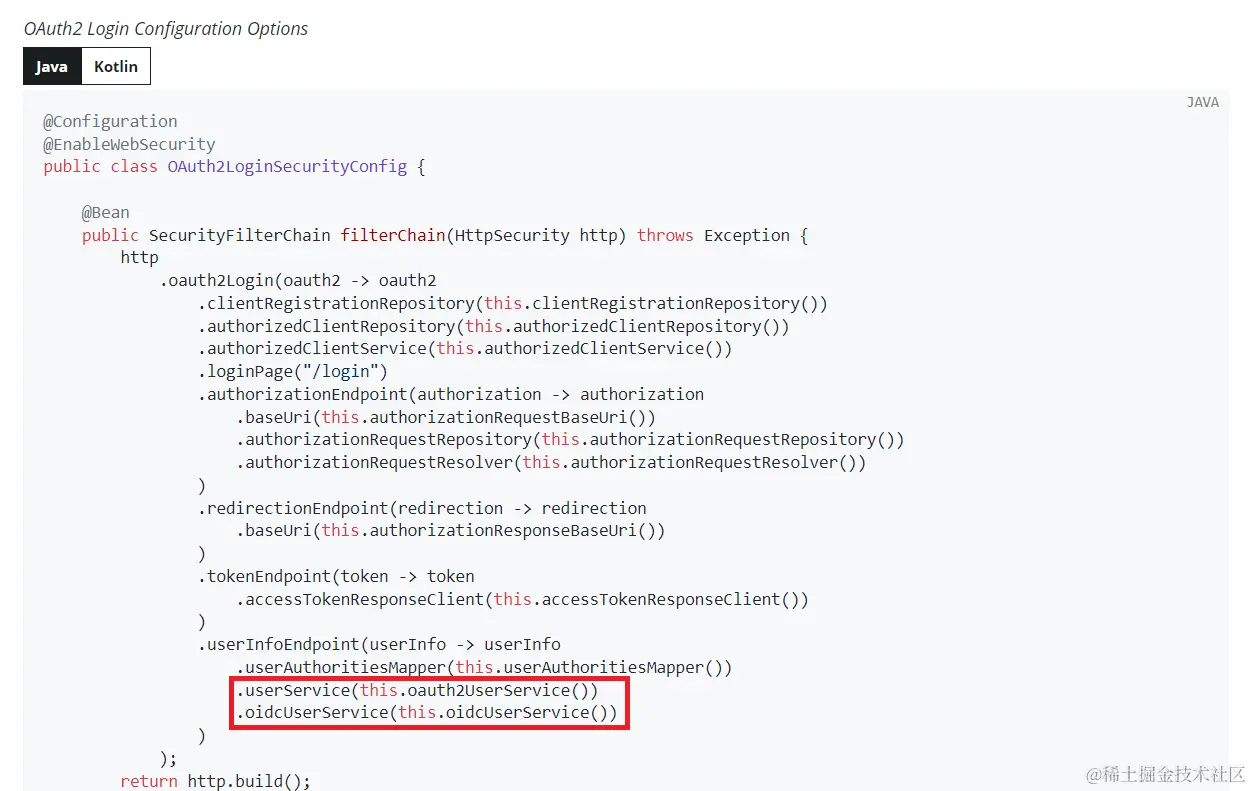
Task: Select the @Bean annotation line
Action: tap(105, 211)
